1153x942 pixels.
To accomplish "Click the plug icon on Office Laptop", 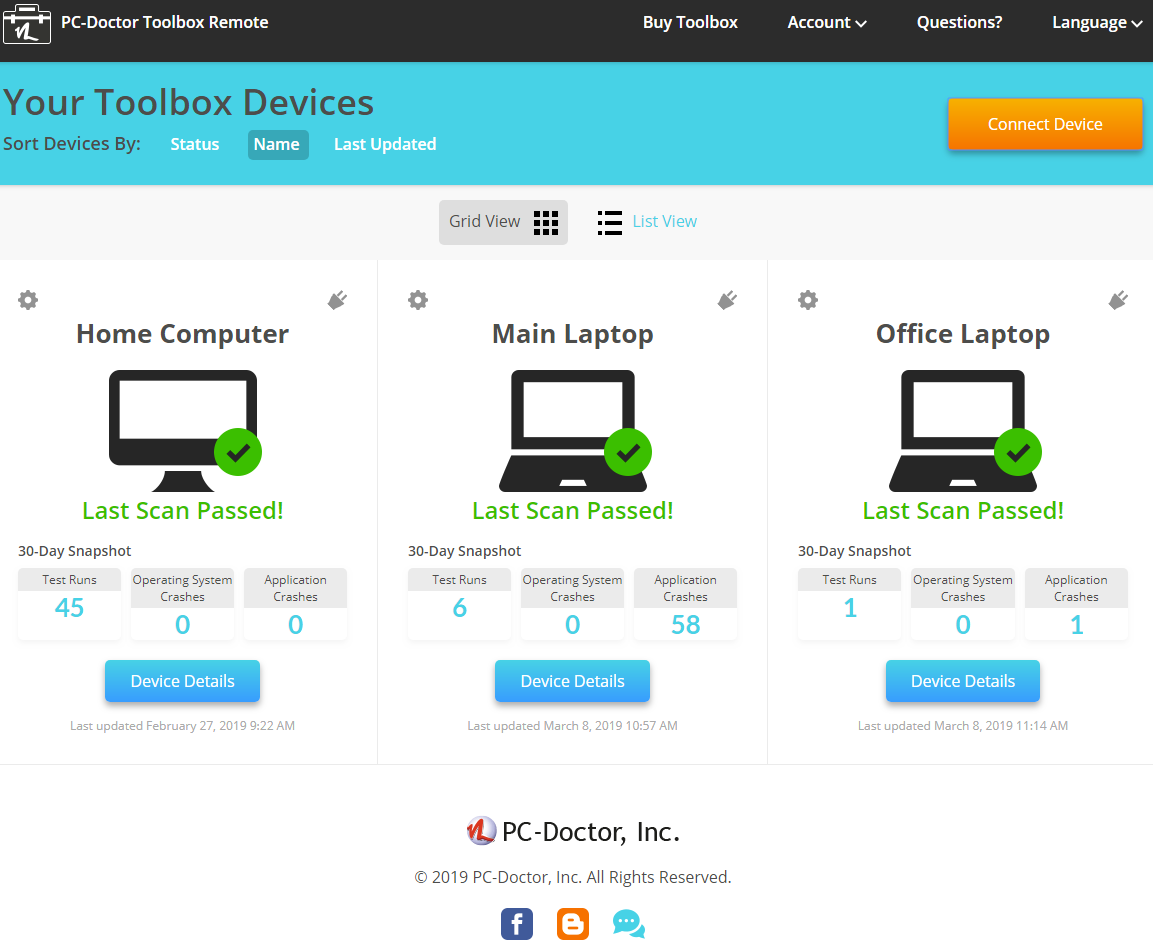I will (1118, 300).
